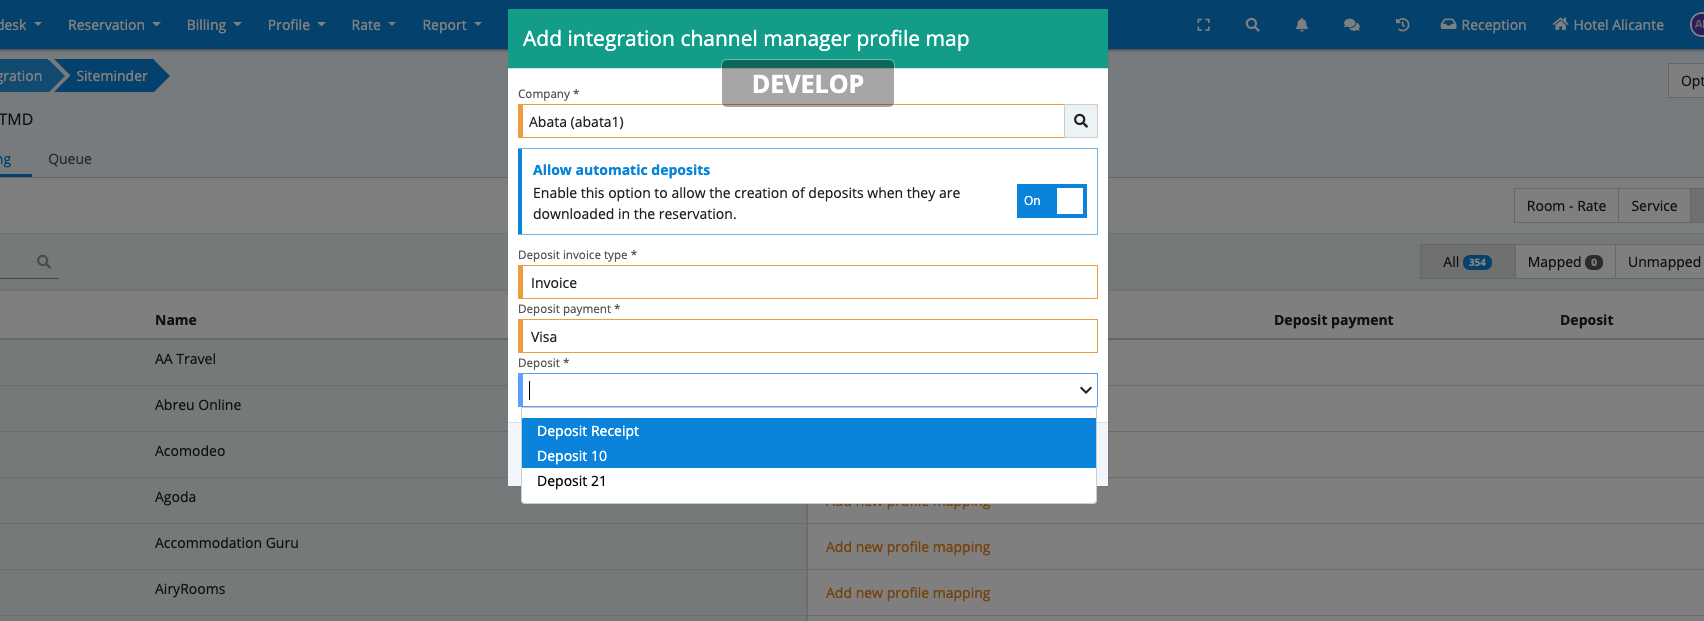This screenshot has width=1704, height=621.
Task: Switch to the Queue tab
Action: tap(70, 159)
